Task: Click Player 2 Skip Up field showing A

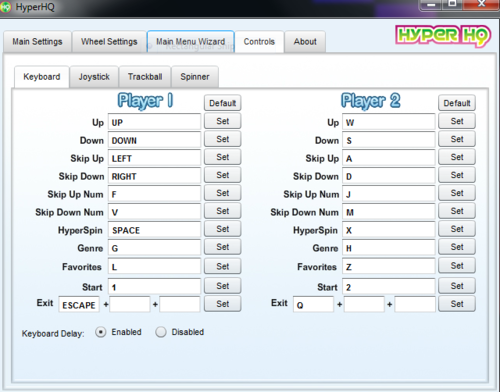Action: click(x=389, y=158)
